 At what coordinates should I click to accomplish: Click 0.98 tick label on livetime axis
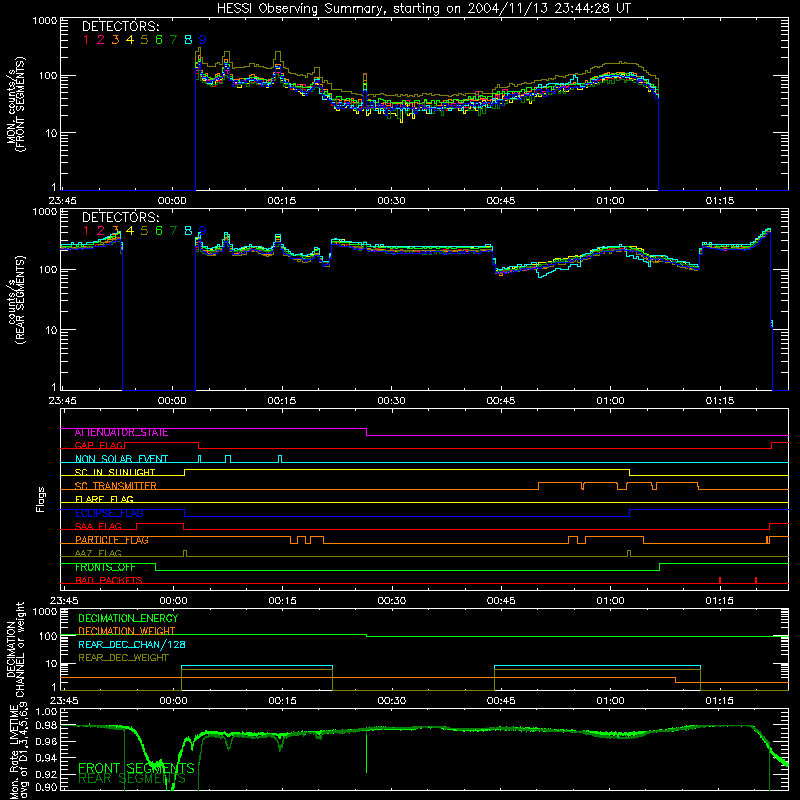[46, 726]
